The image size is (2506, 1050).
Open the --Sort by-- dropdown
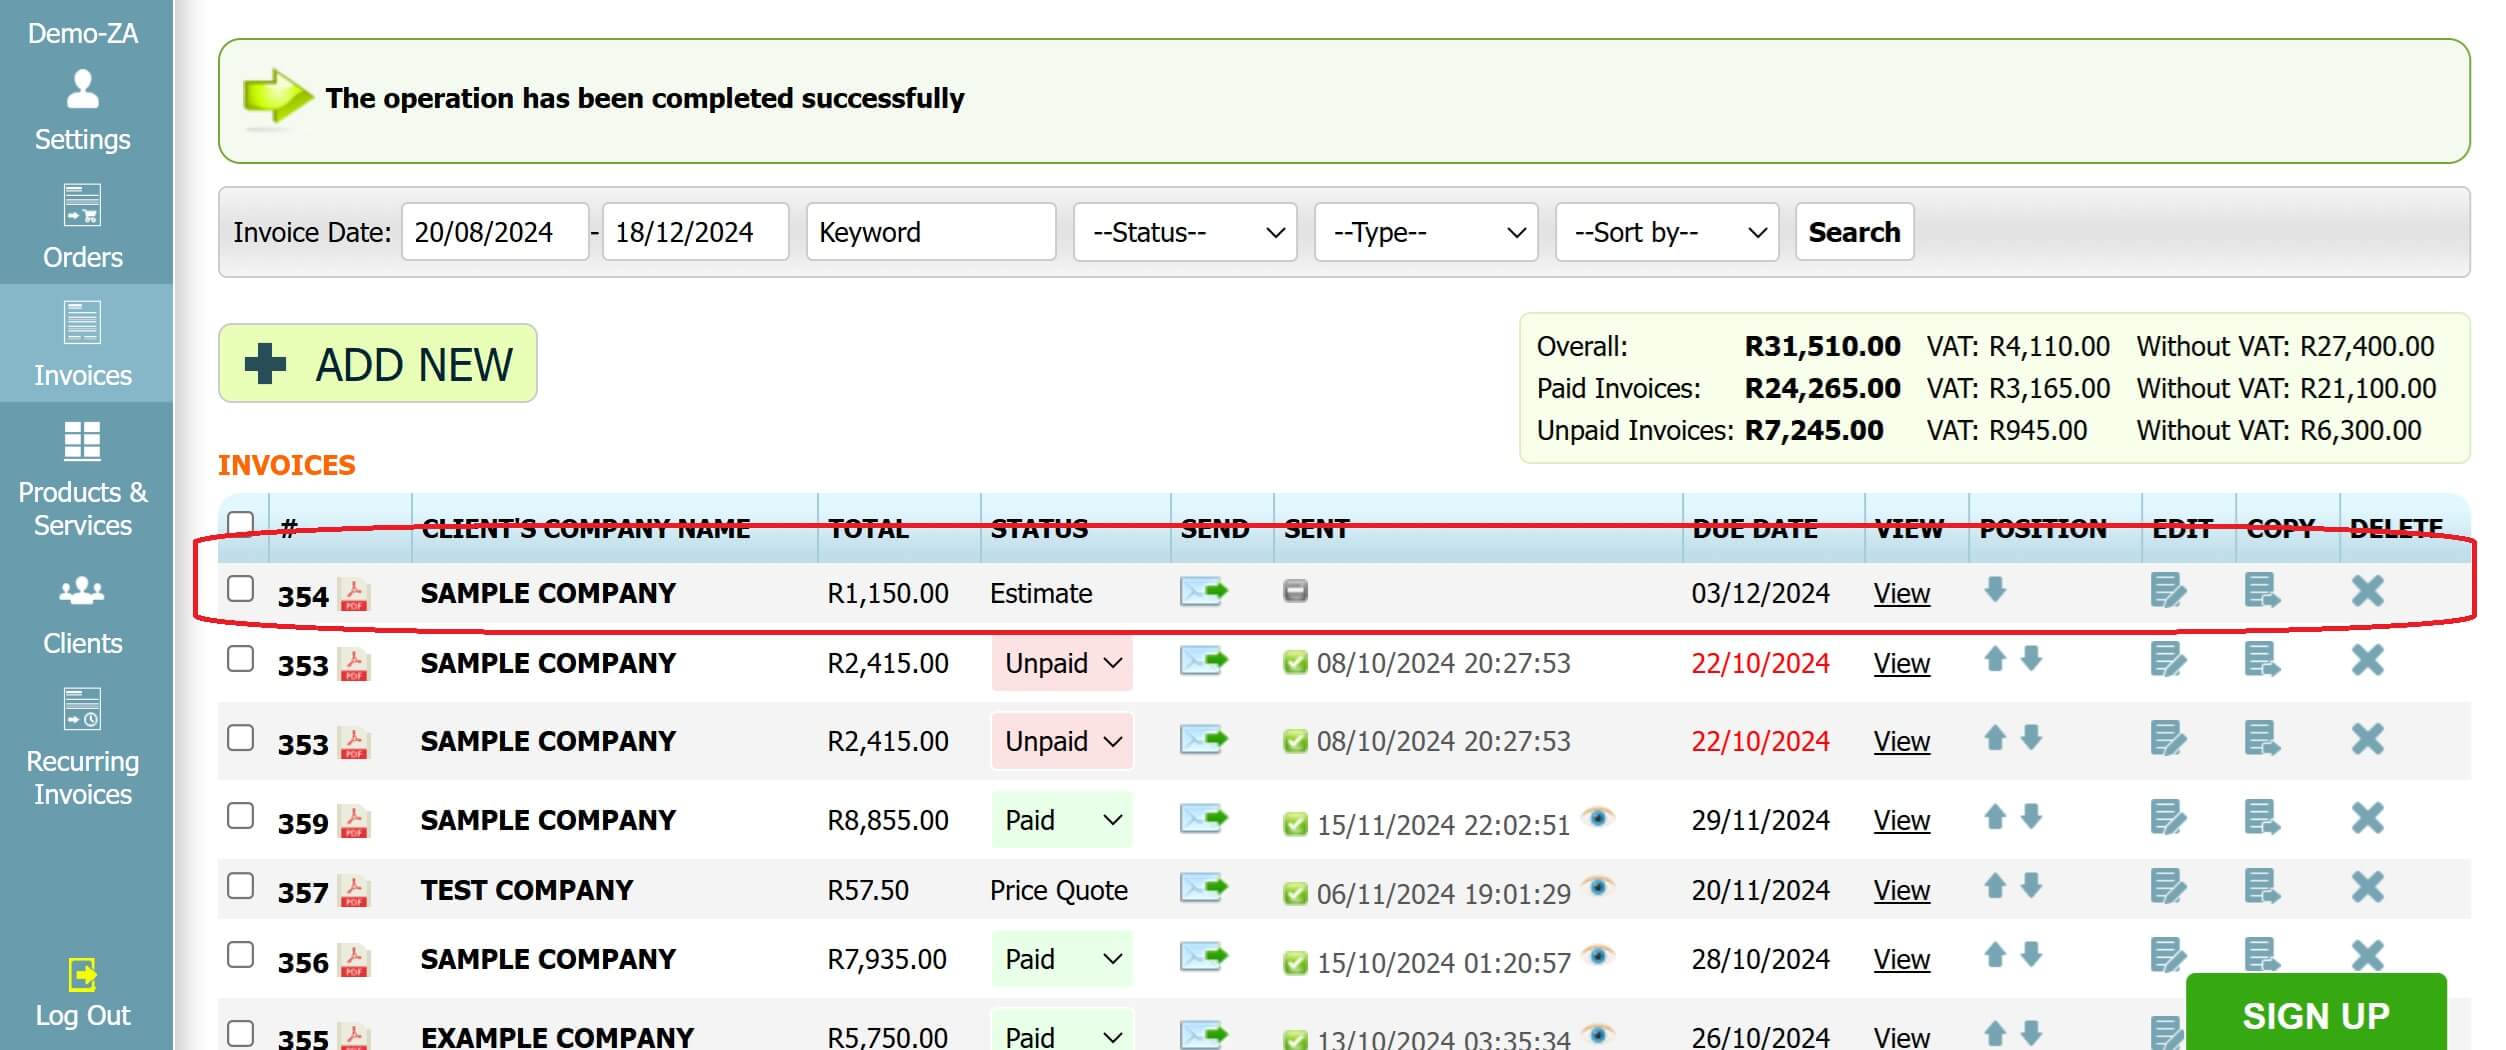[x=1667, y=232]
